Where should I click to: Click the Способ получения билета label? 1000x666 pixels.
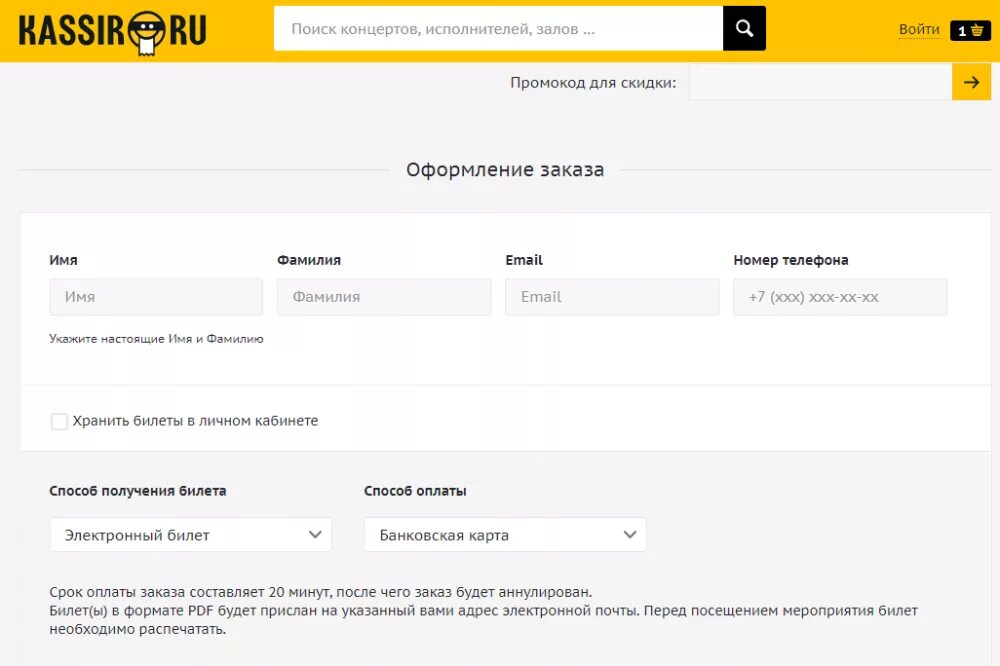(138, 491)
